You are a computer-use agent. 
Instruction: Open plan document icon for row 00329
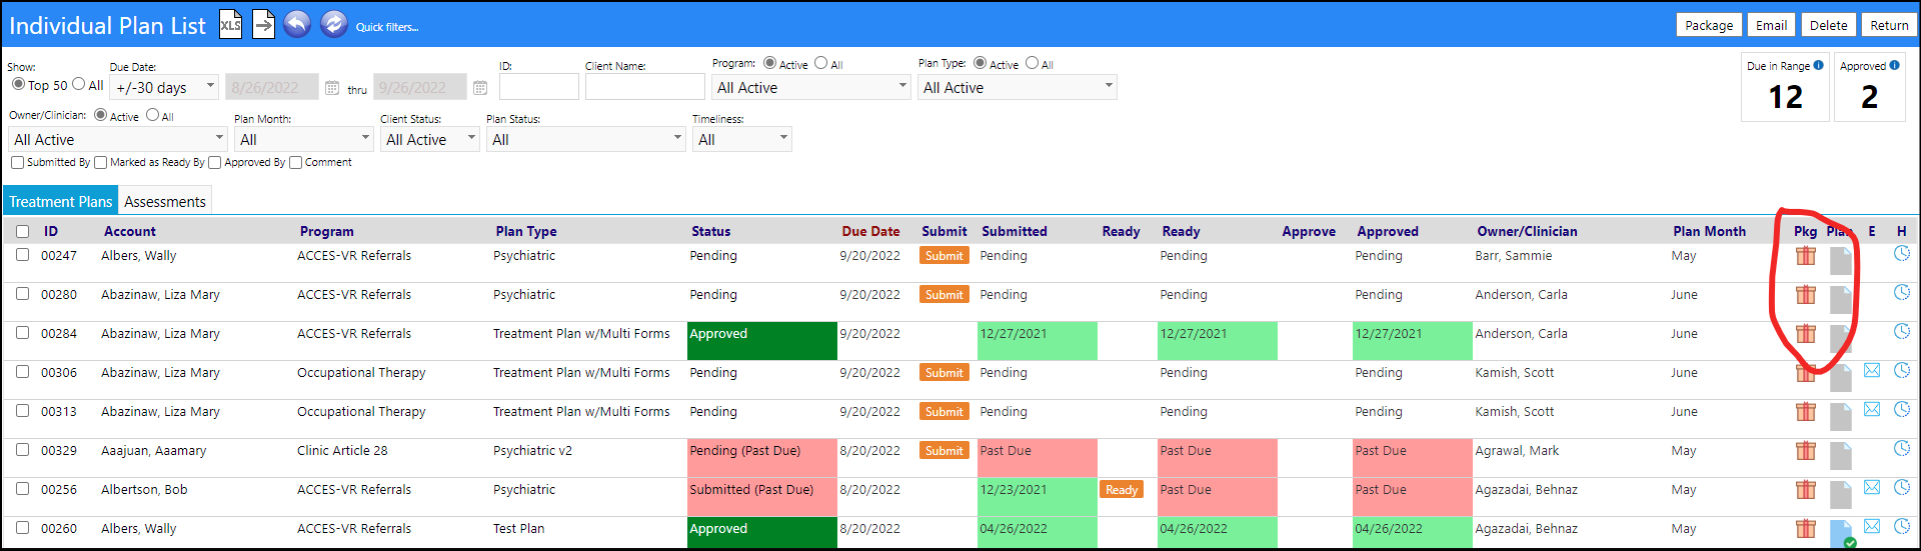point(1841,456)
